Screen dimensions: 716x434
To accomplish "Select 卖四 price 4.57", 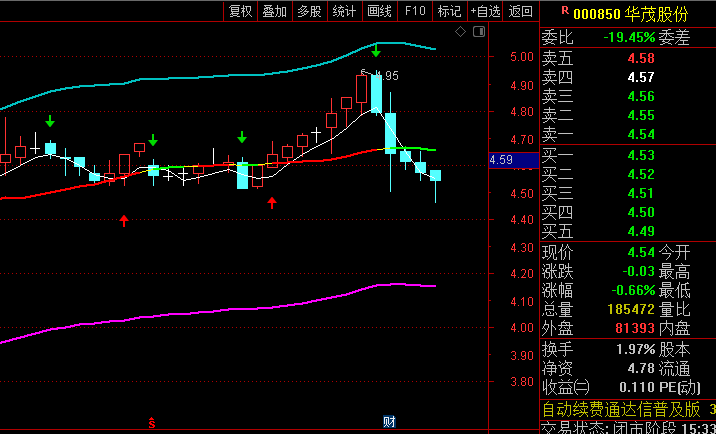I will (641, 78).
